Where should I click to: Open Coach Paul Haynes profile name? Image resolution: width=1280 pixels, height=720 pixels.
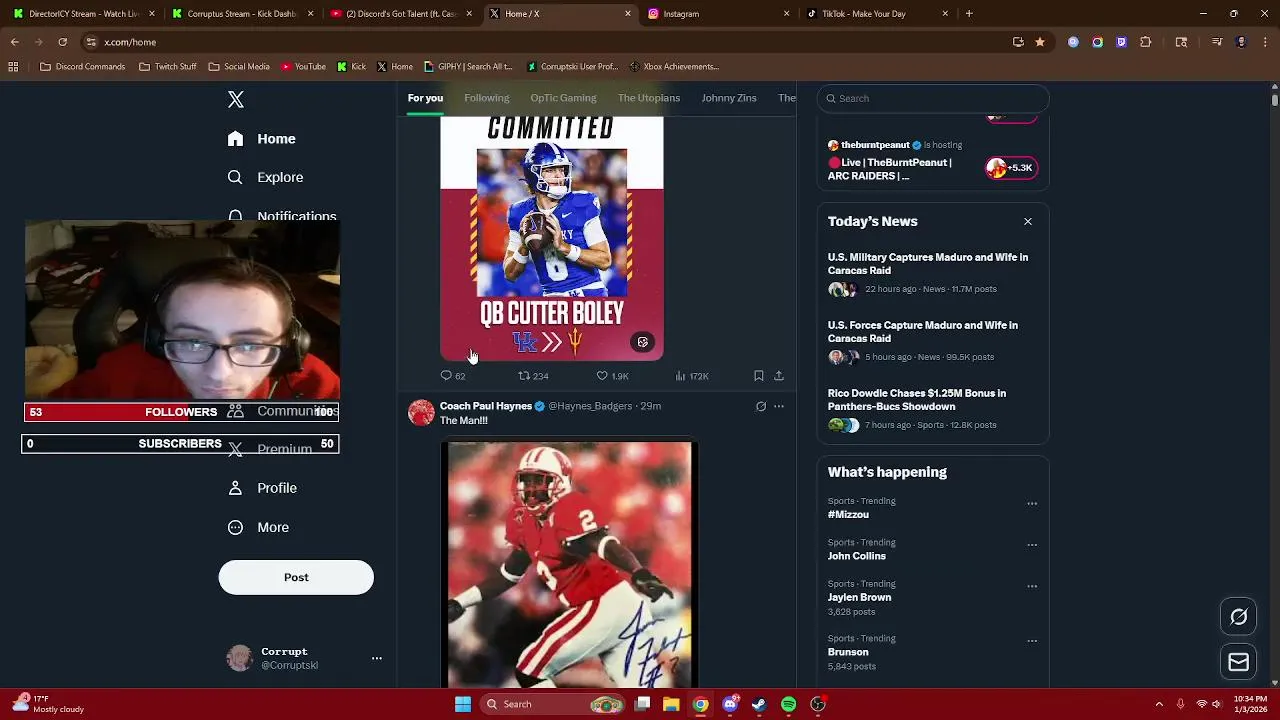pyautogui.click(x=485, y=406)
